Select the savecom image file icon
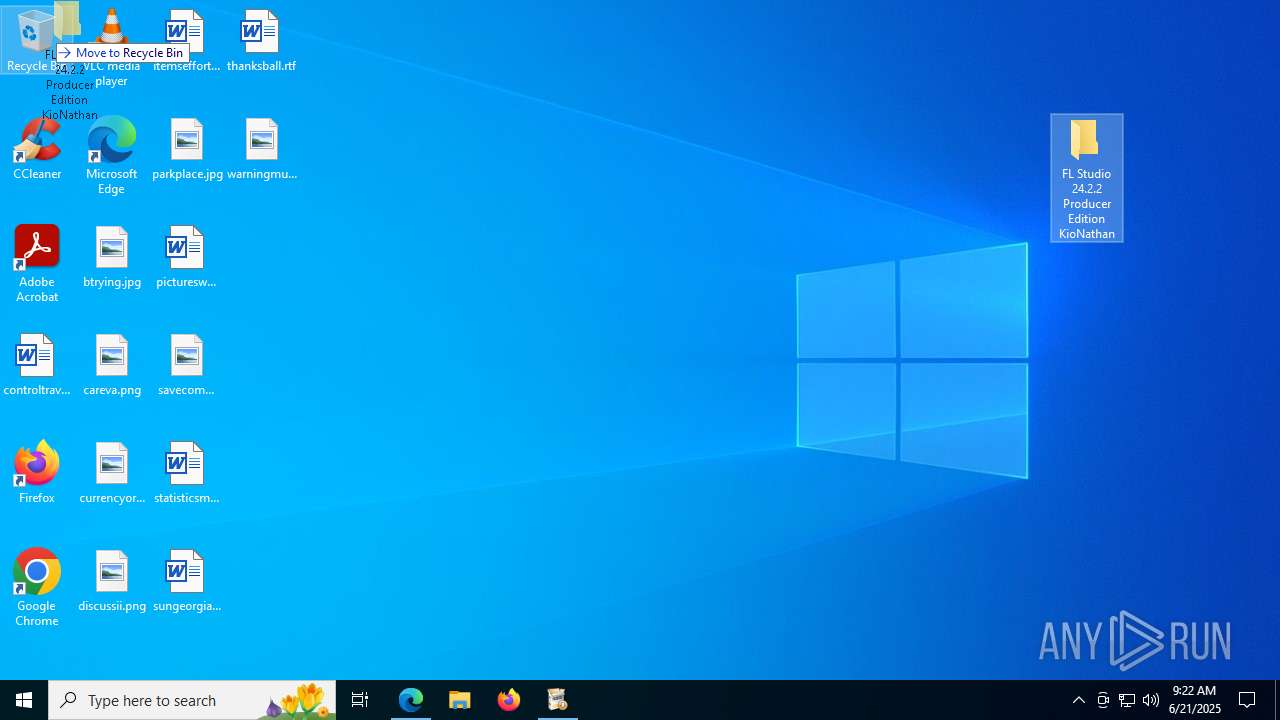Viewport: 1280px width, 720px height. [186, 365]
